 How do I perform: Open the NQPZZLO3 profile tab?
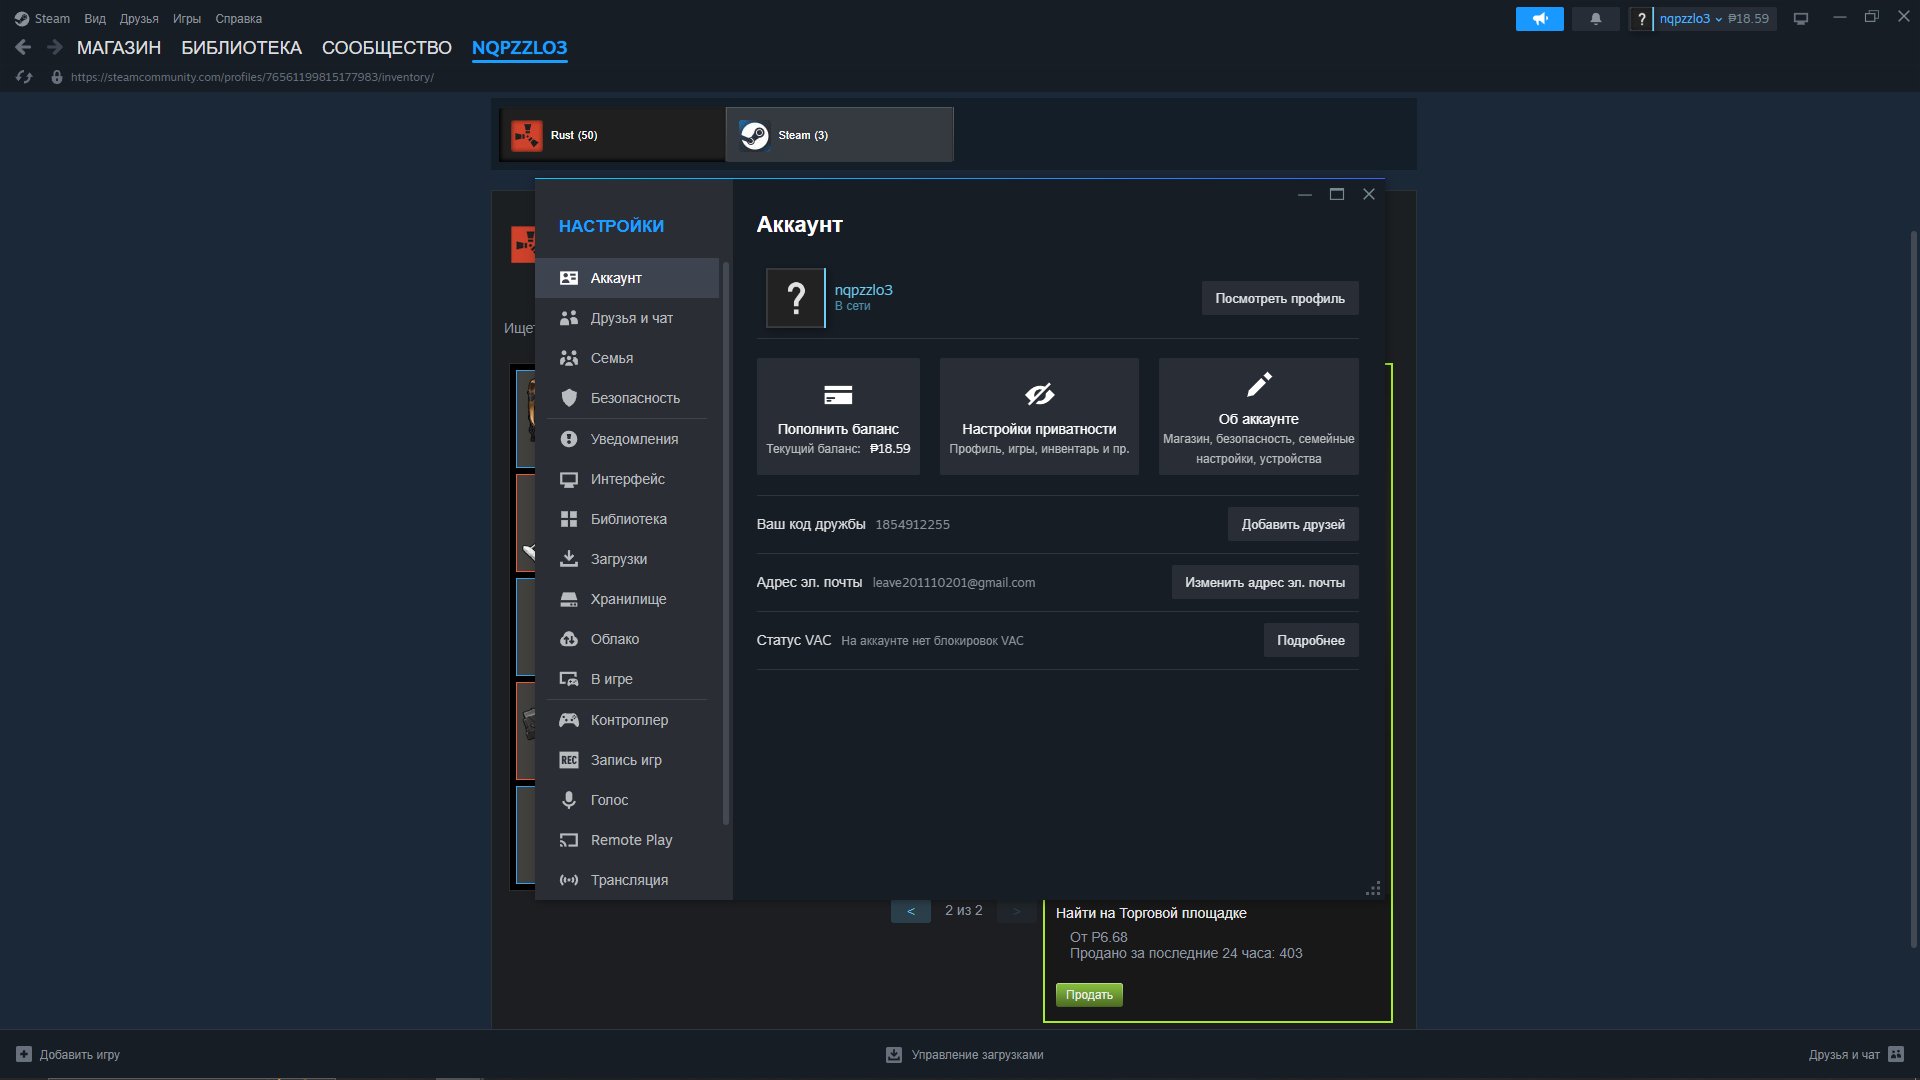coord(520,47)
